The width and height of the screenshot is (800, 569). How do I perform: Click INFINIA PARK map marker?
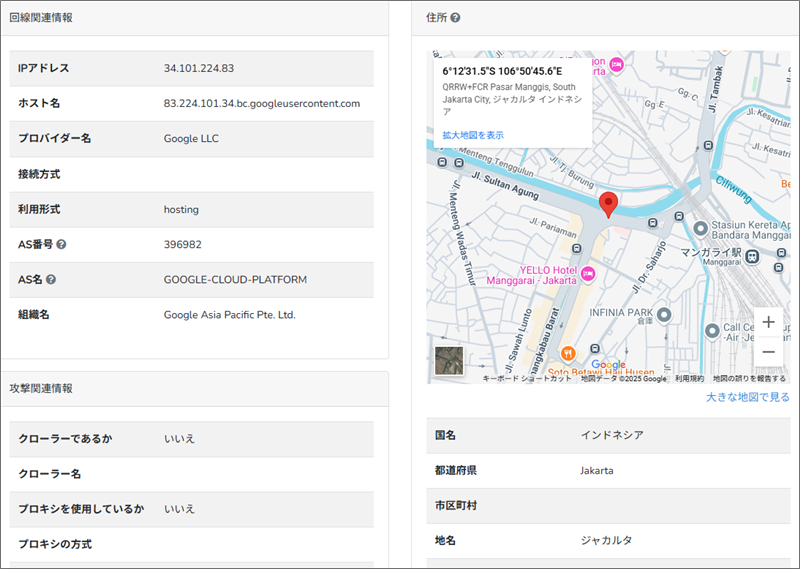[664, 315]
